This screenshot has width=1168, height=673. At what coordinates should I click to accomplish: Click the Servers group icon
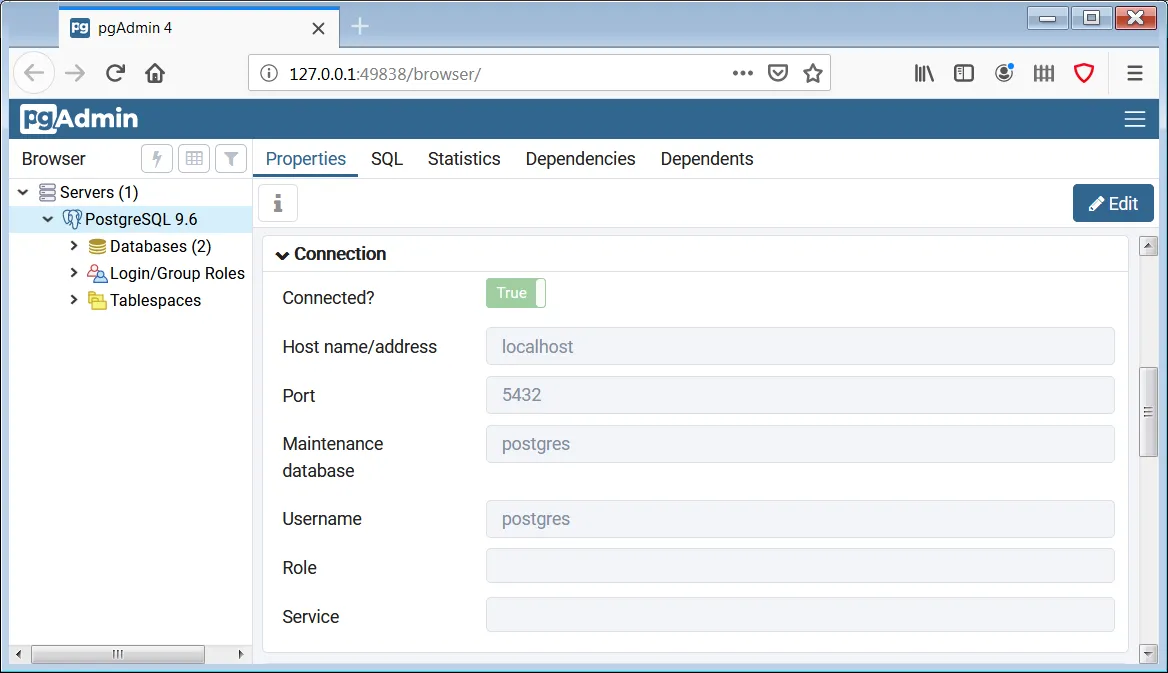47,192
